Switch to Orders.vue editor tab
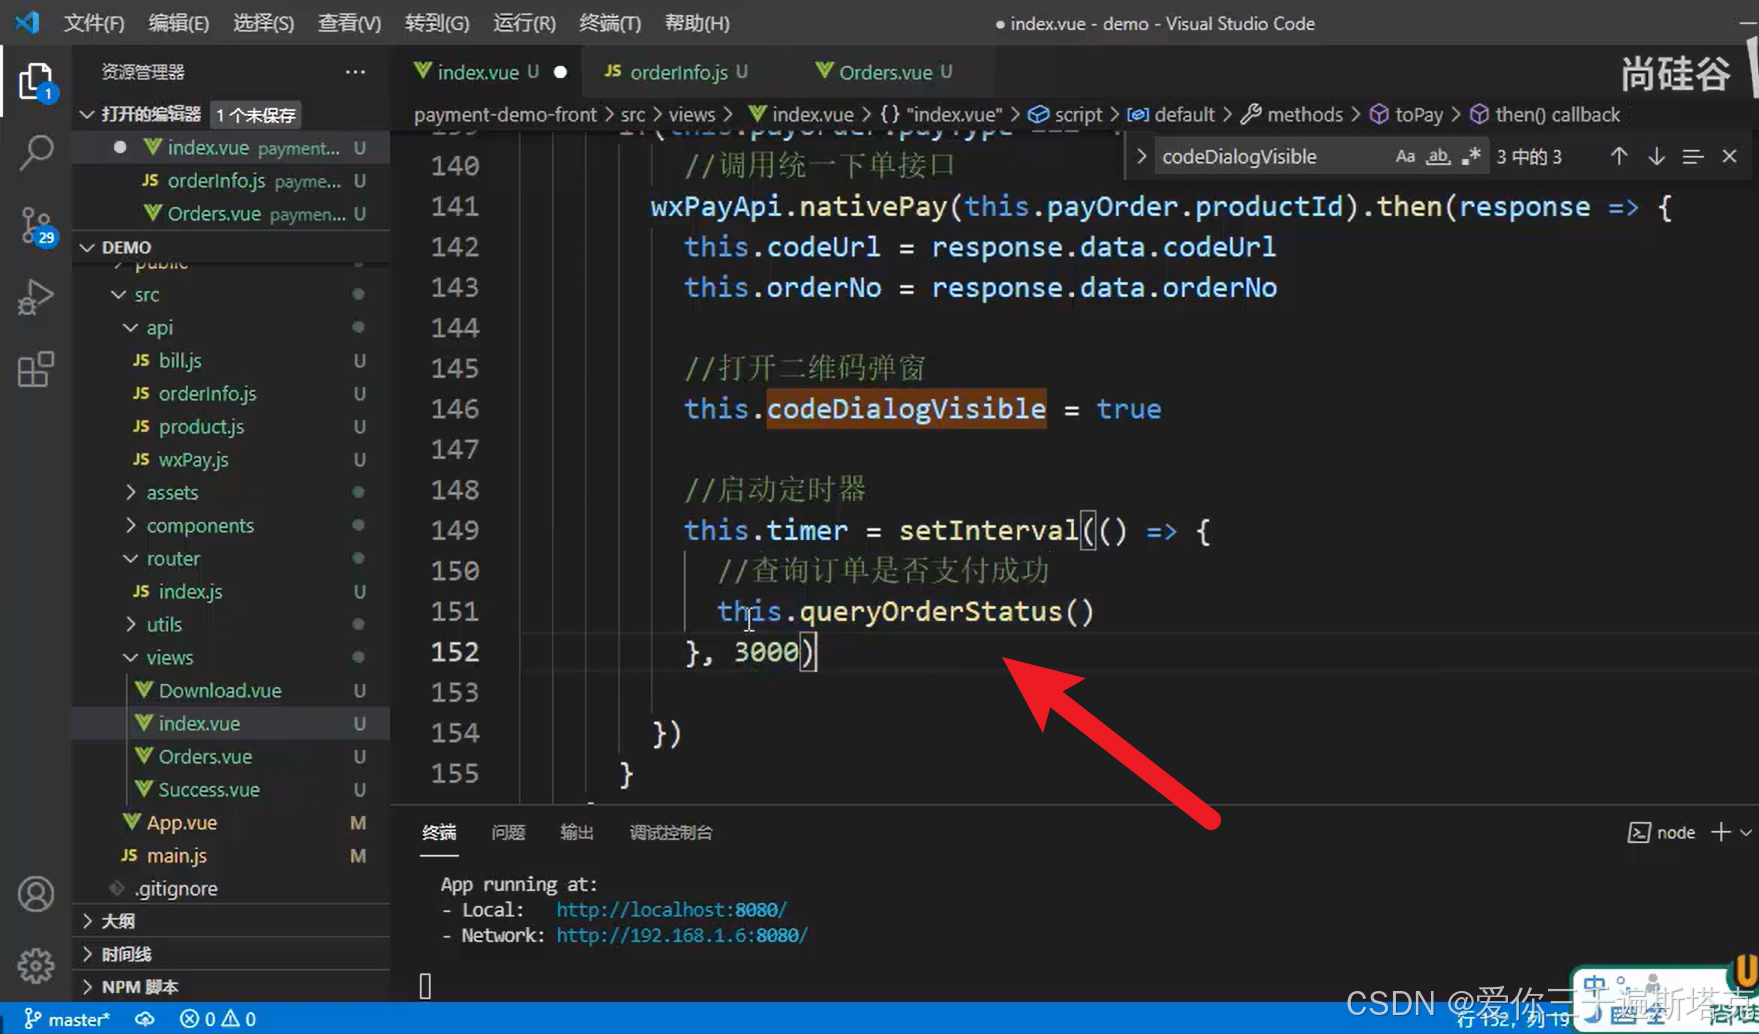1759x1034 pixels. pos(884,72)
